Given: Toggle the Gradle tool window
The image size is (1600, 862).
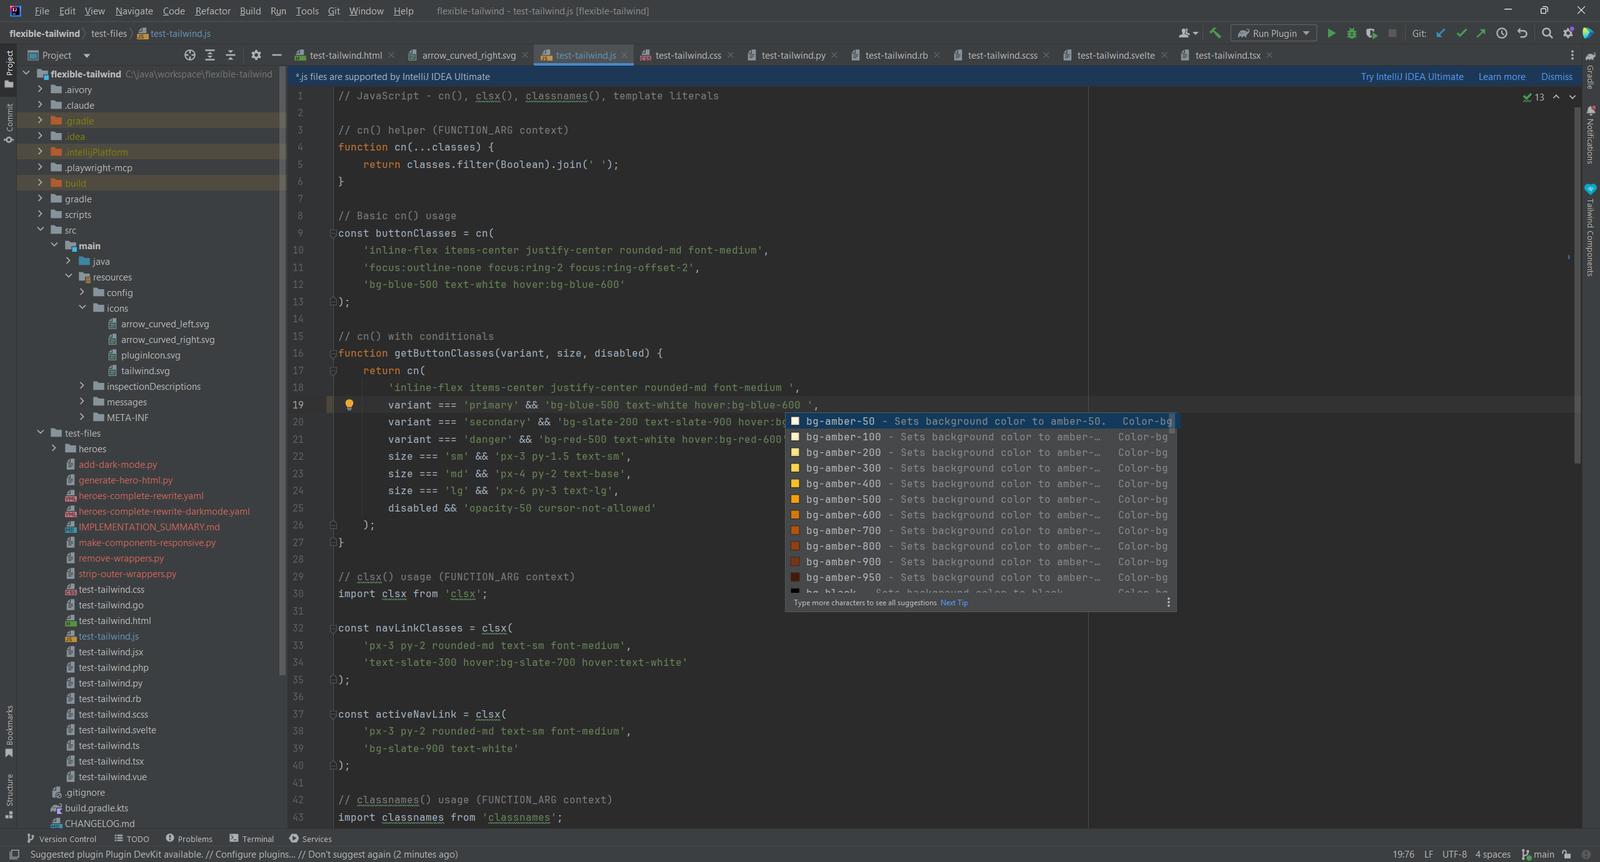Looking at the screenshot, I should pyautogui.click(x=1590, y=70).
